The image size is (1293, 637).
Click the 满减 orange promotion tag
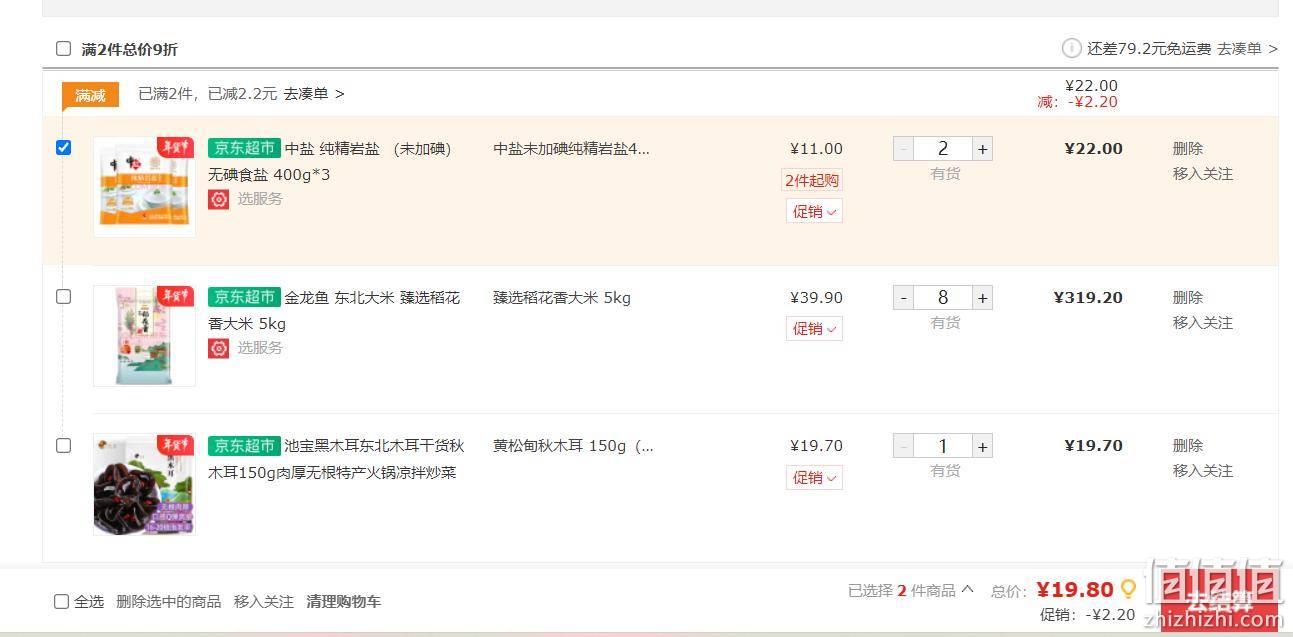click(91, 96)
